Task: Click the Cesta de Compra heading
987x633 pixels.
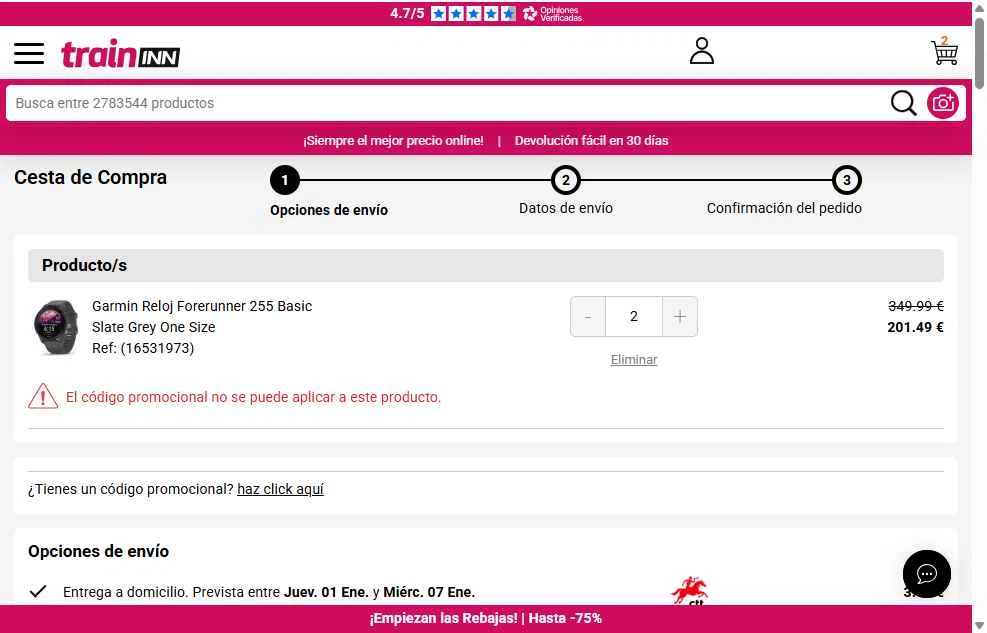Action: (90, 177)
